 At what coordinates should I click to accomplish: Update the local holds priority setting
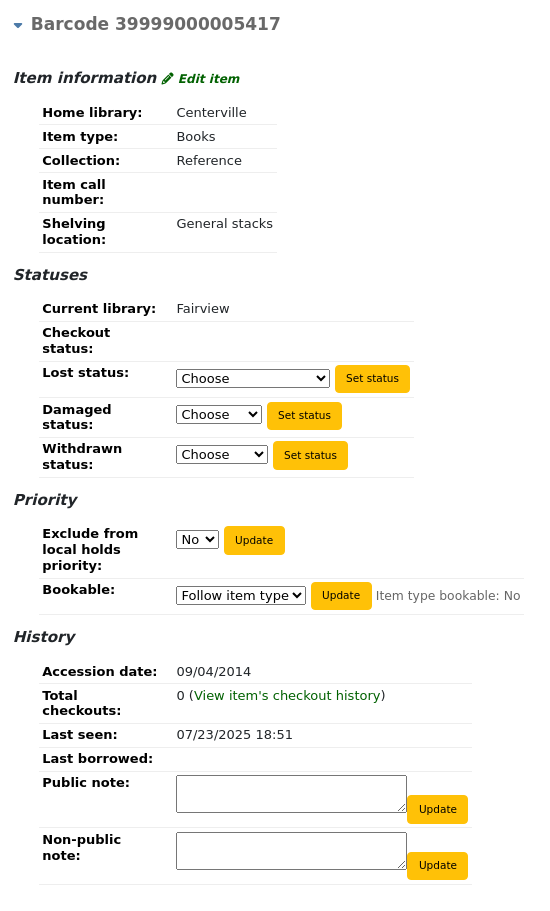click(254, 540)
